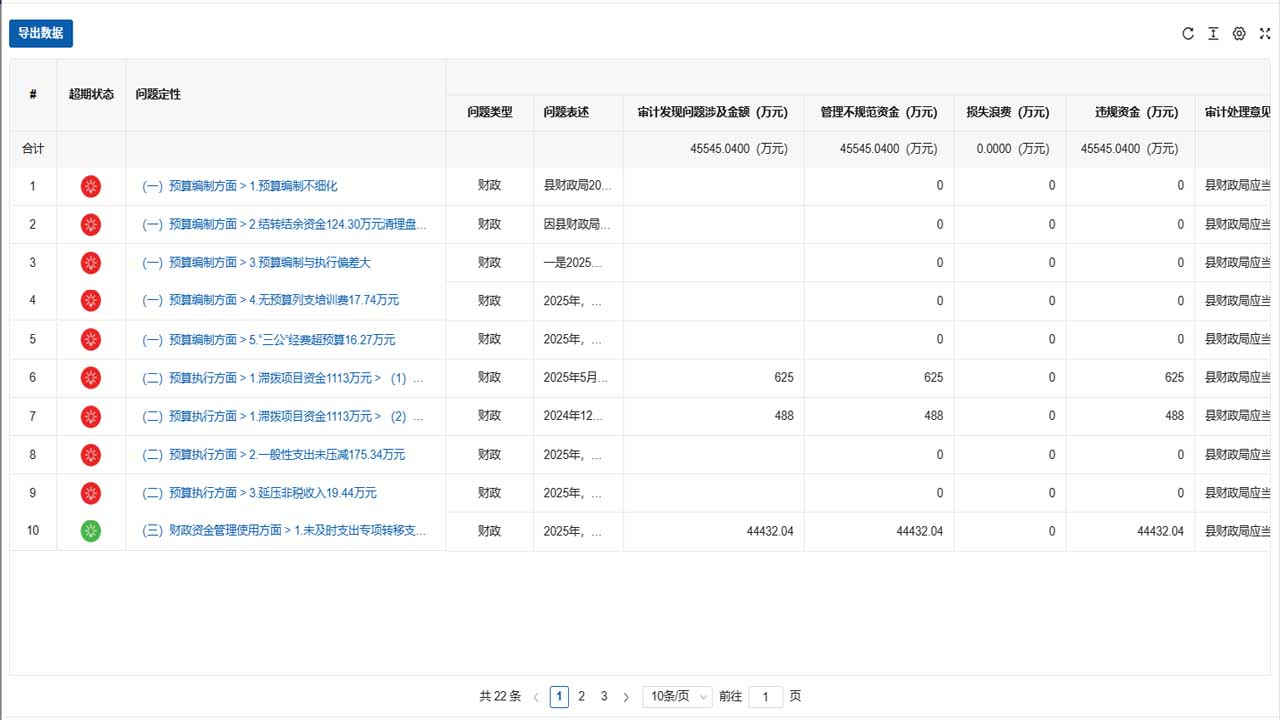Click the 损失浪费 column header

tap(1008, 112)
